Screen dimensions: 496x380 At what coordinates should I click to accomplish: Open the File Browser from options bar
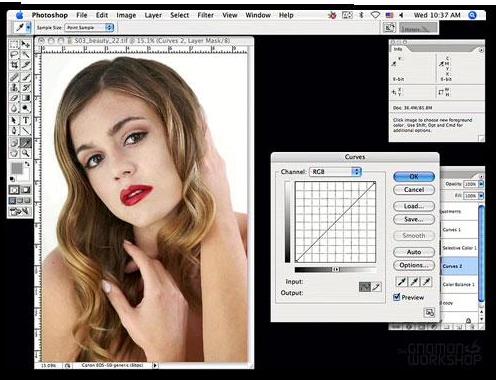pos(389,28)
